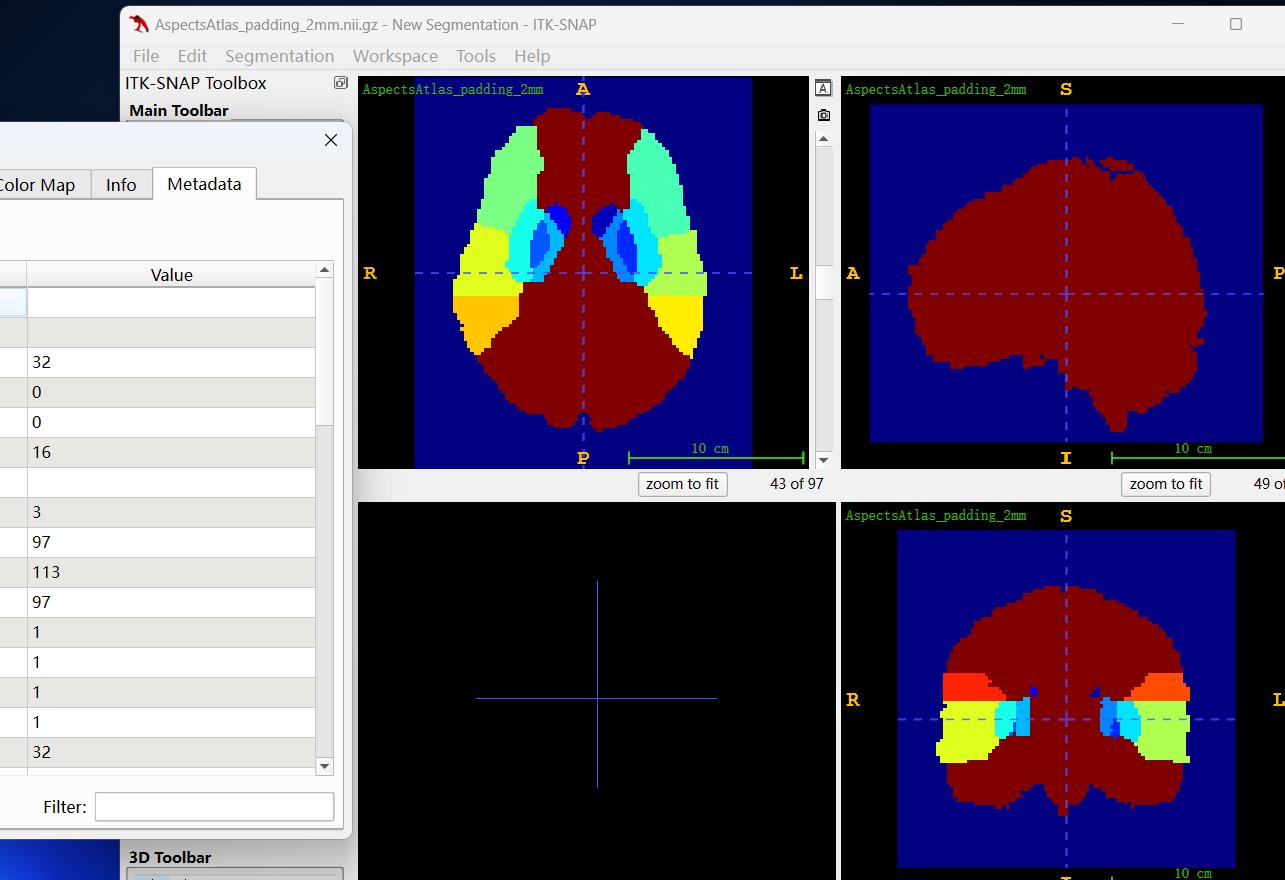This screenshot has height=880, width=1285.
Task: Click the metadata table scroll-up arrow
Action: point(324,270)
